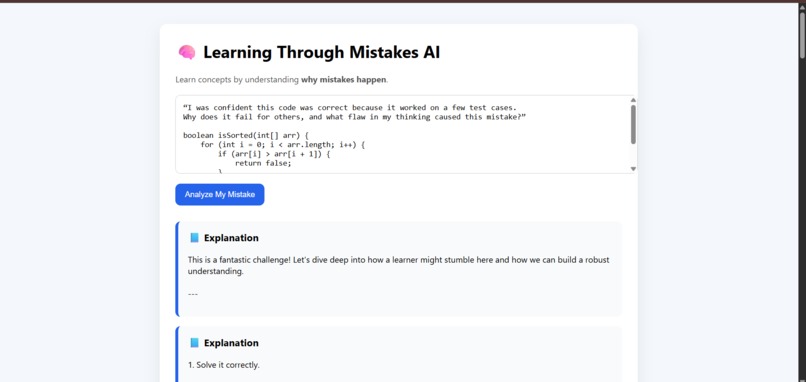
Task: Click the sentence starting 'Why does it fail'
Action: coord(354,117)
